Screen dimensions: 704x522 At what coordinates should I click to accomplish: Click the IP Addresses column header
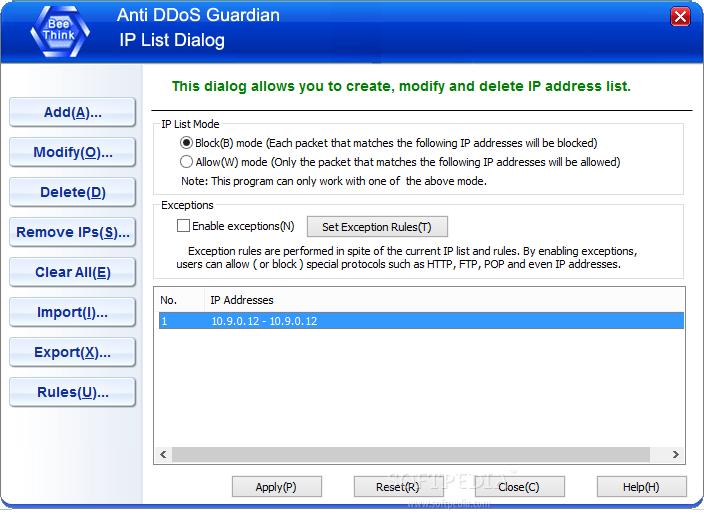tap(444, 300)
